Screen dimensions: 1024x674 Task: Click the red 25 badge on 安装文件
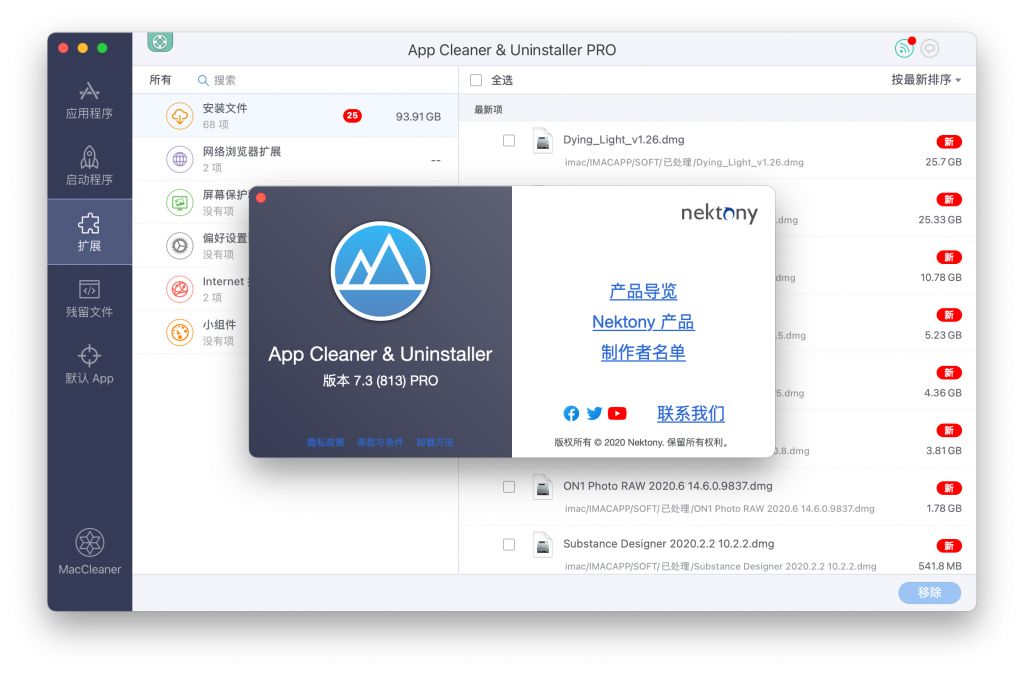pyautogui.click(x=352, y=116)
